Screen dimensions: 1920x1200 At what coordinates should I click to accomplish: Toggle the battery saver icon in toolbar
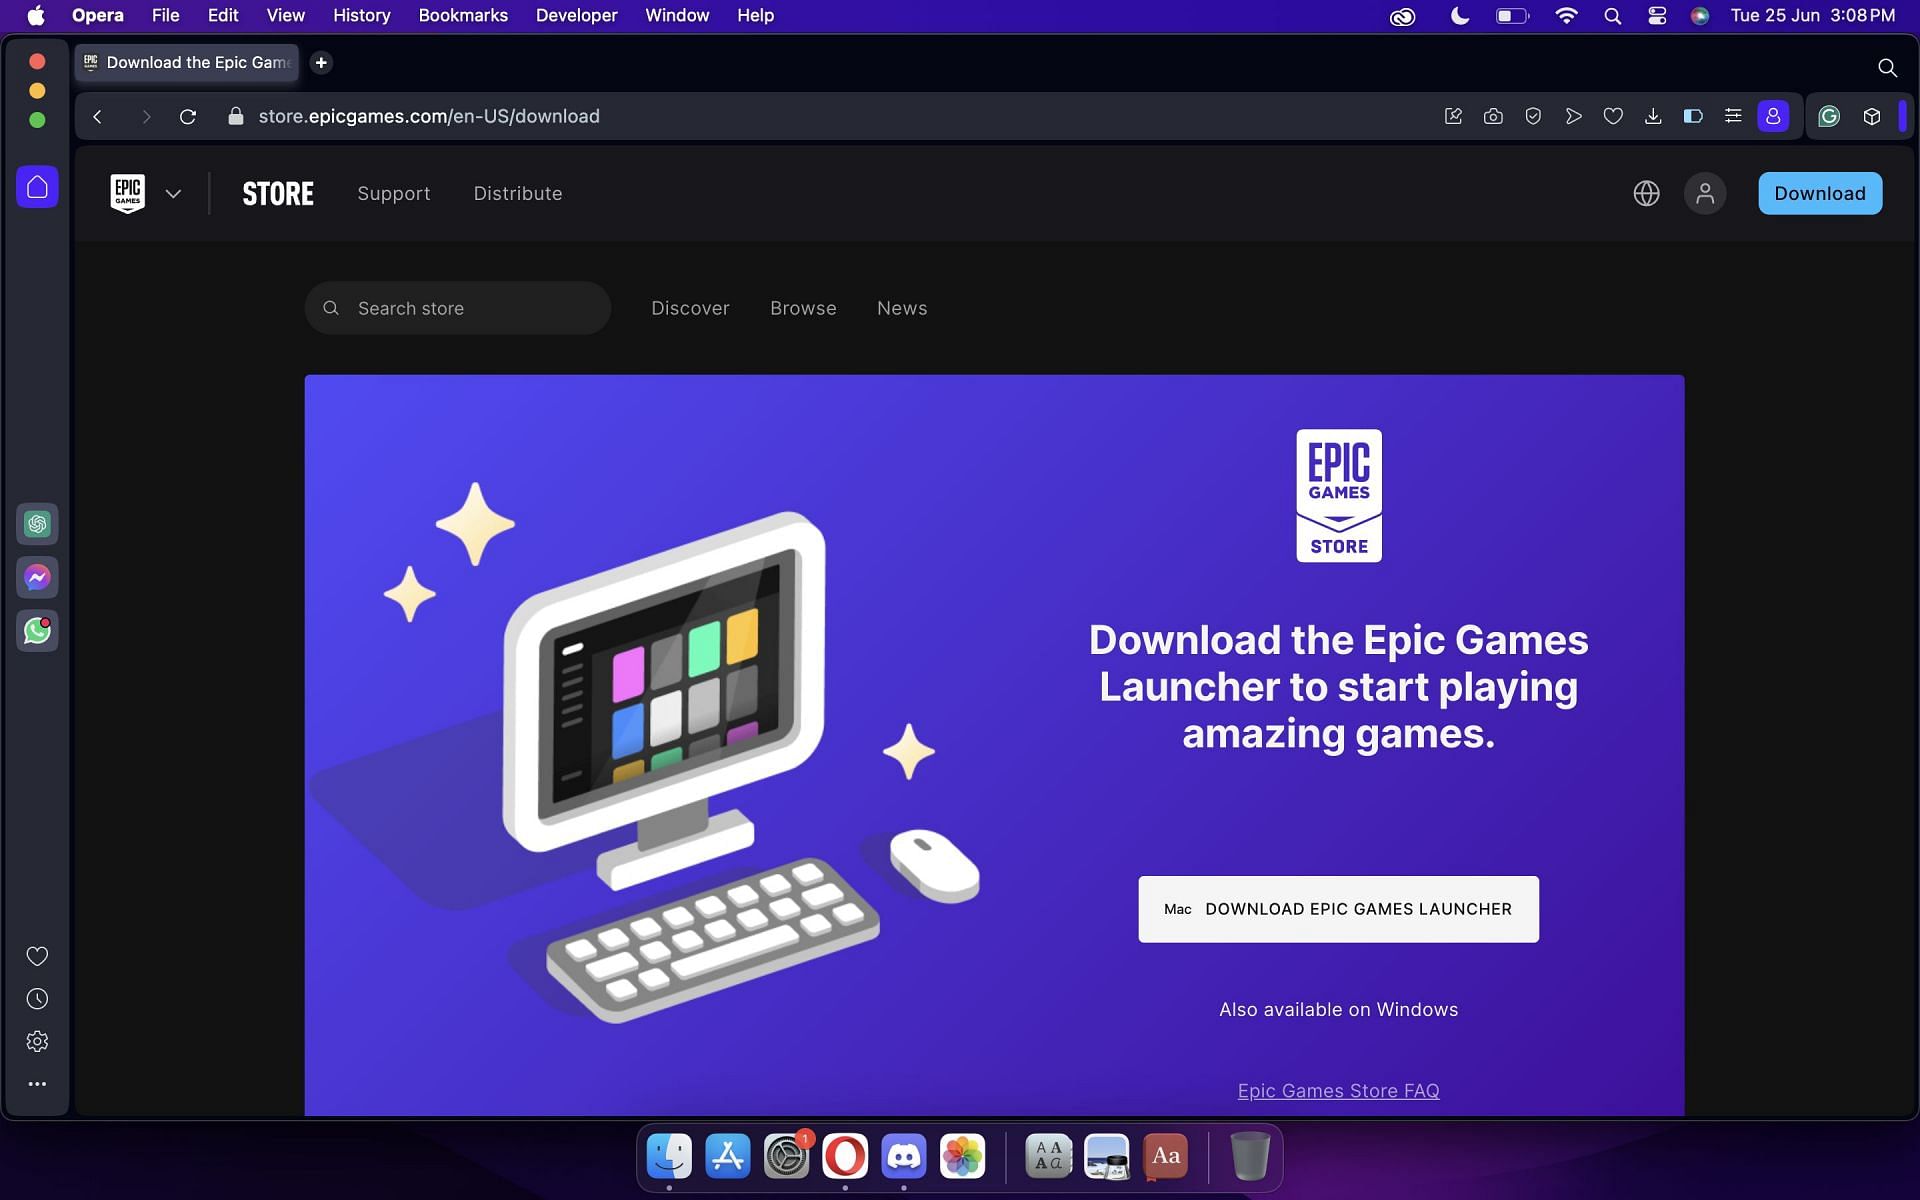1693,116
